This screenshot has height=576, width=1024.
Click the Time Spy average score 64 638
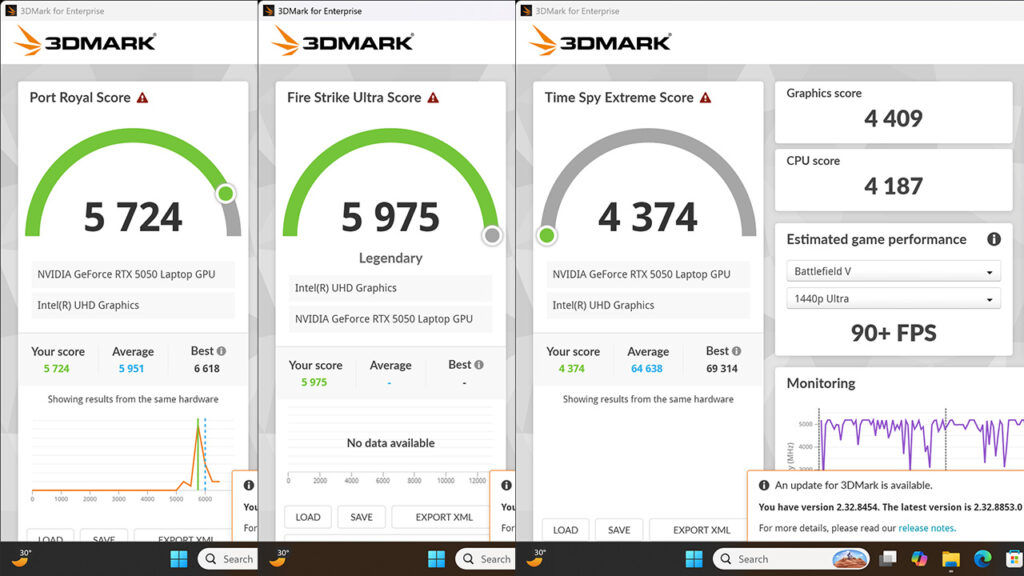[647, 369]
